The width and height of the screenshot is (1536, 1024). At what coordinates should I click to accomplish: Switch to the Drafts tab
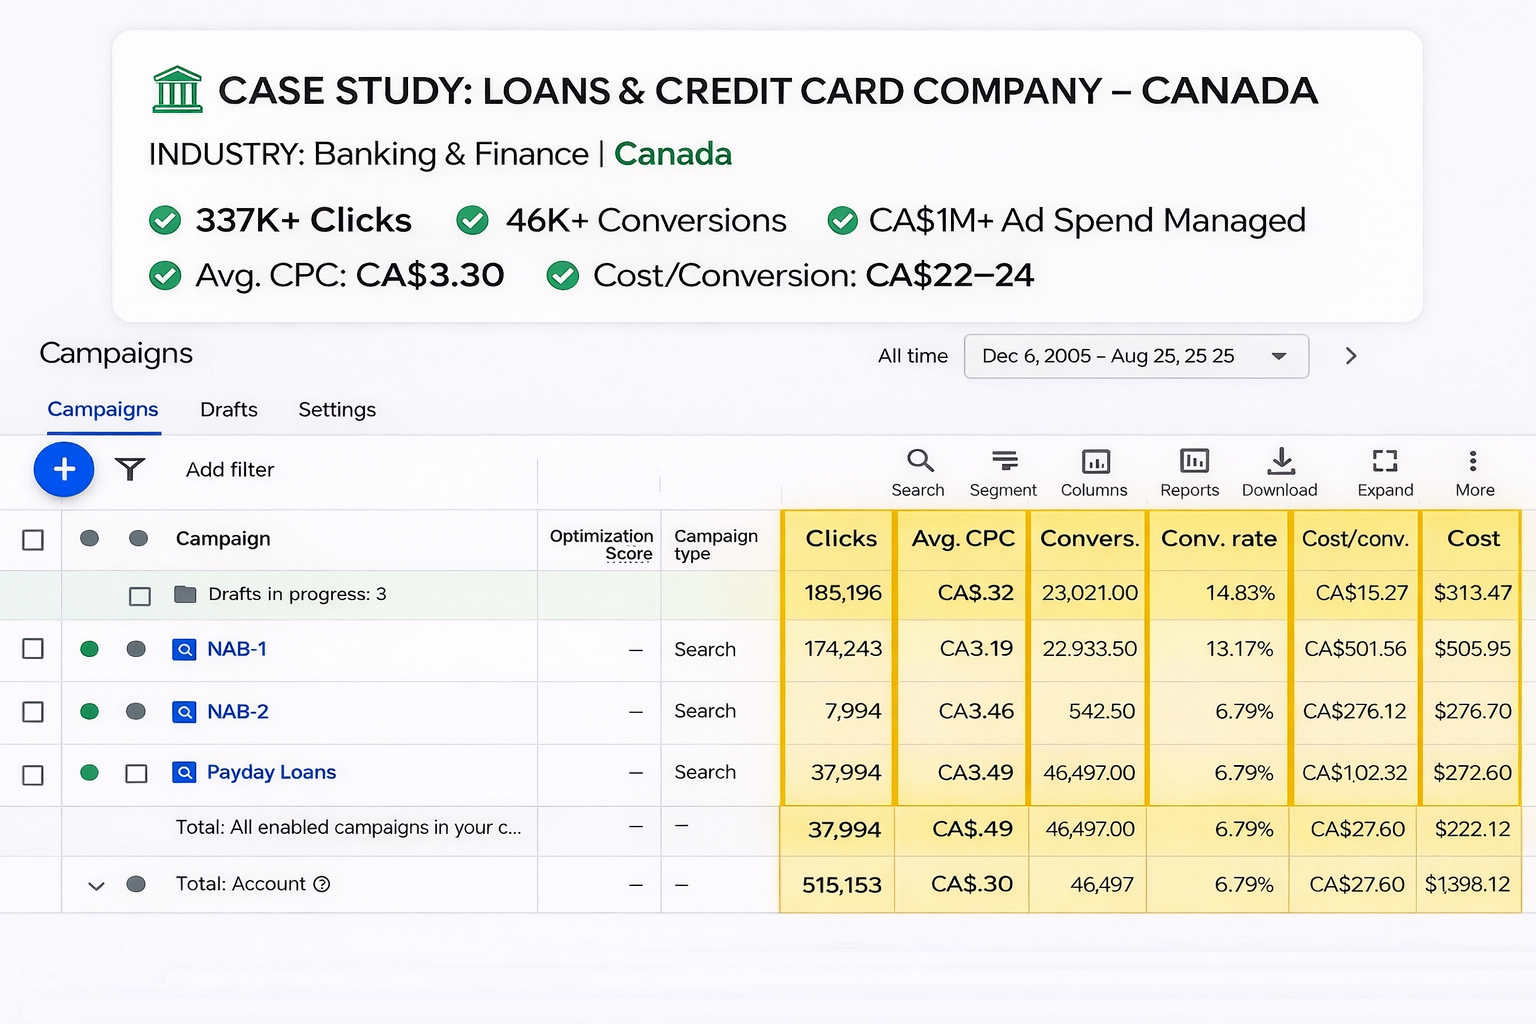229,410
